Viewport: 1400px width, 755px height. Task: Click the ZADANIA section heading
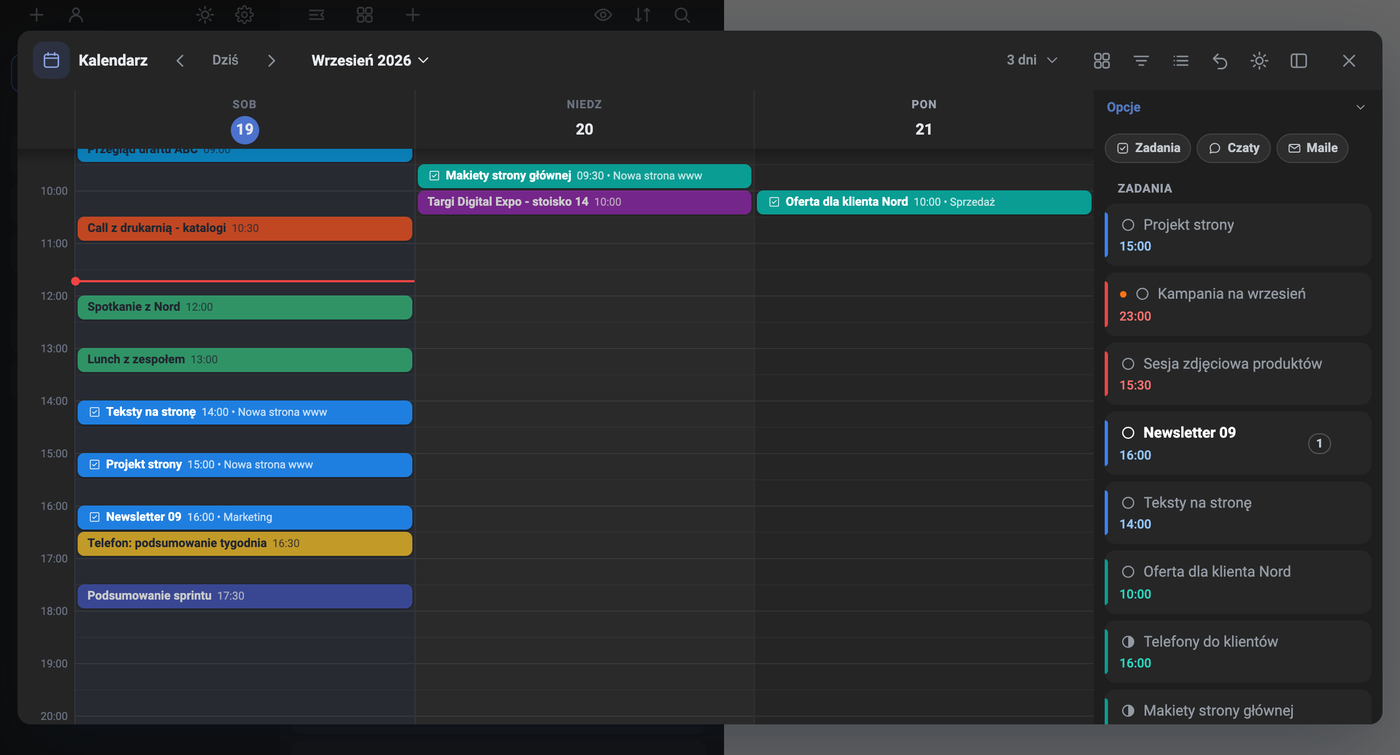(x=1144, y=188)
